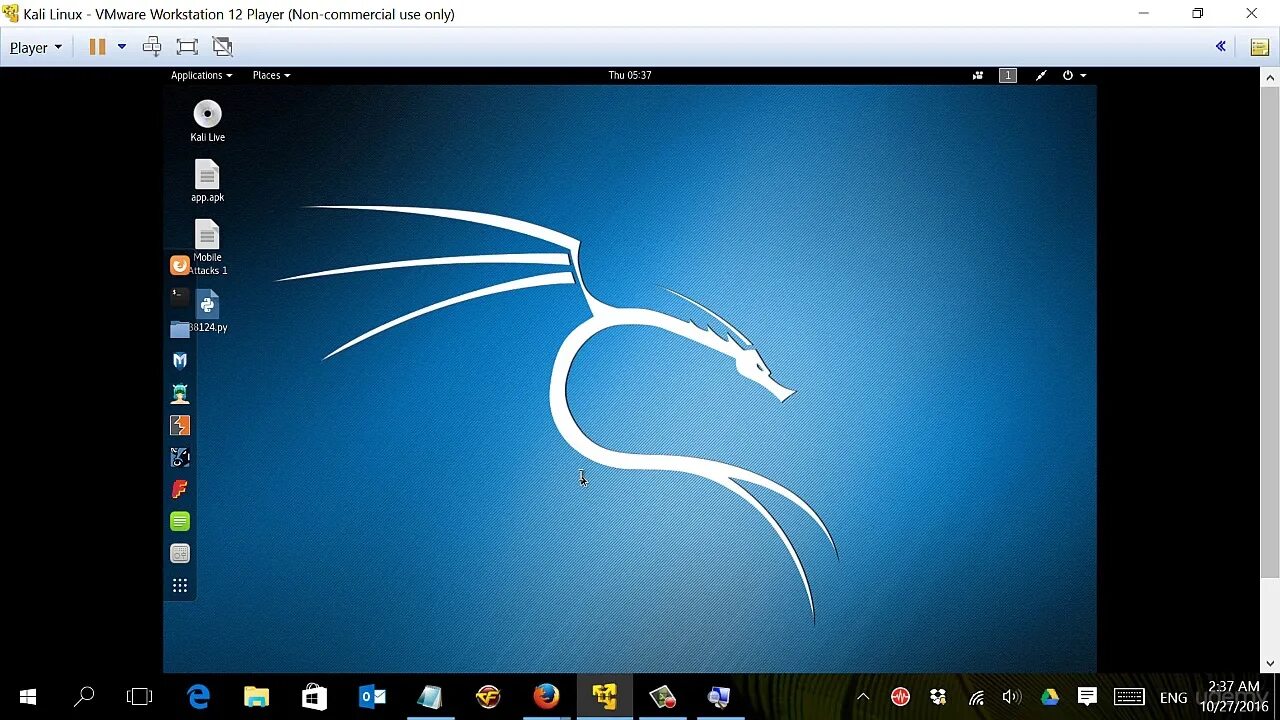
Task: Switch to Firefox from the taskbar
Action: coord(546,697)
